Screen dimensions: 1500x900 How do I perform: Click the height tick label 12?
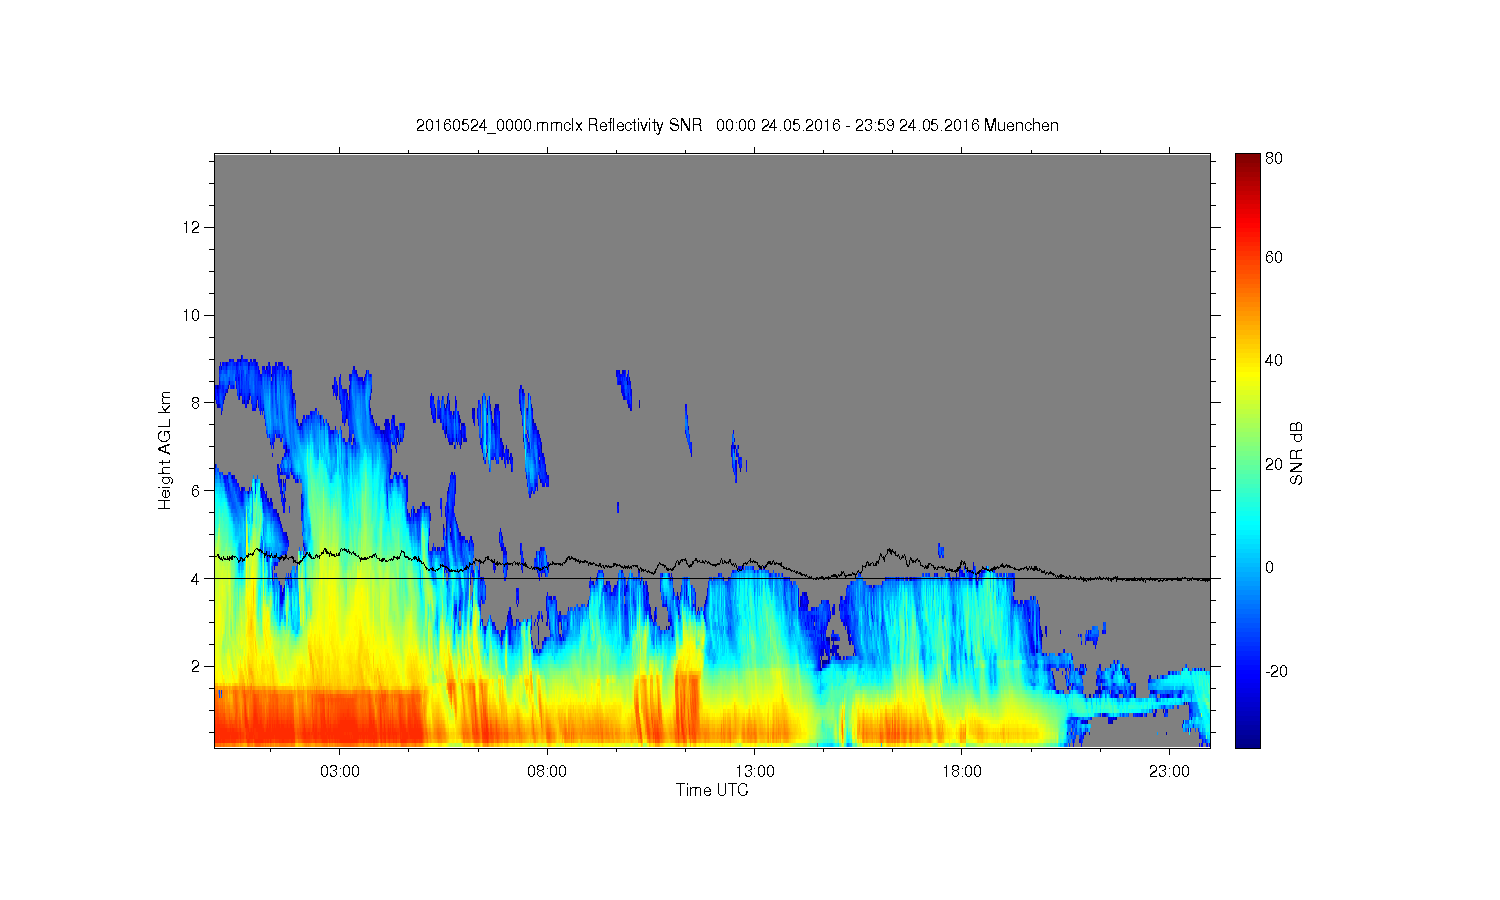click(192, 227)
